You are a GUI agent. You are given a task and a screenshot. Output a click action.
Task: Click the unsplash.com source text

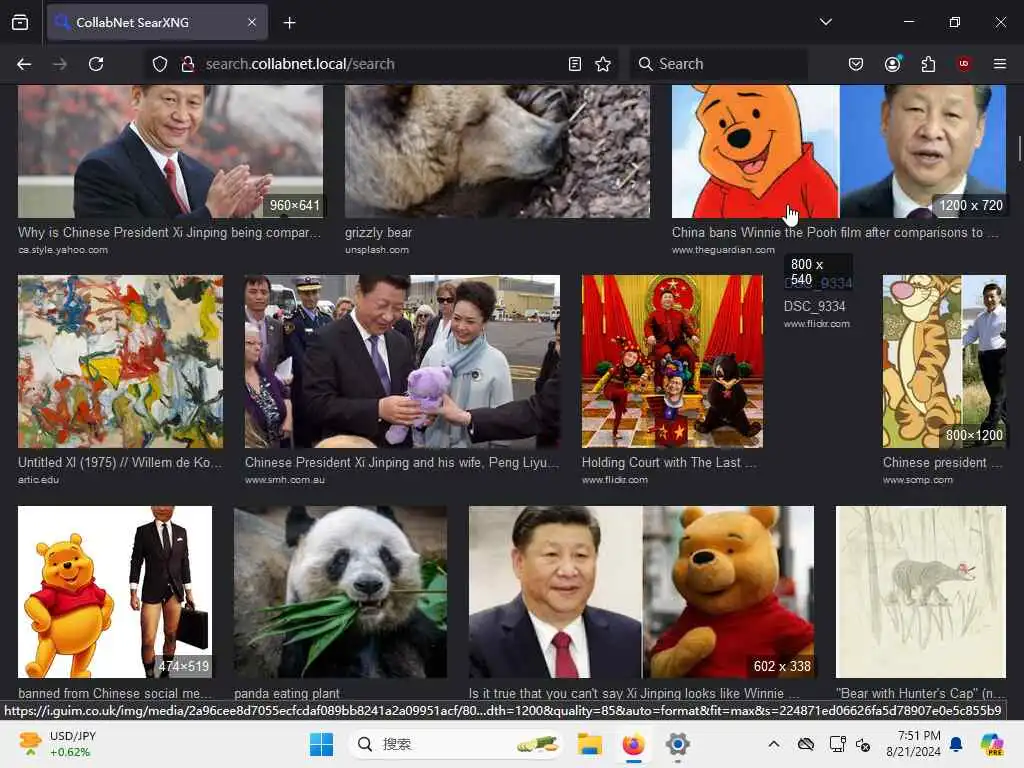377,250
